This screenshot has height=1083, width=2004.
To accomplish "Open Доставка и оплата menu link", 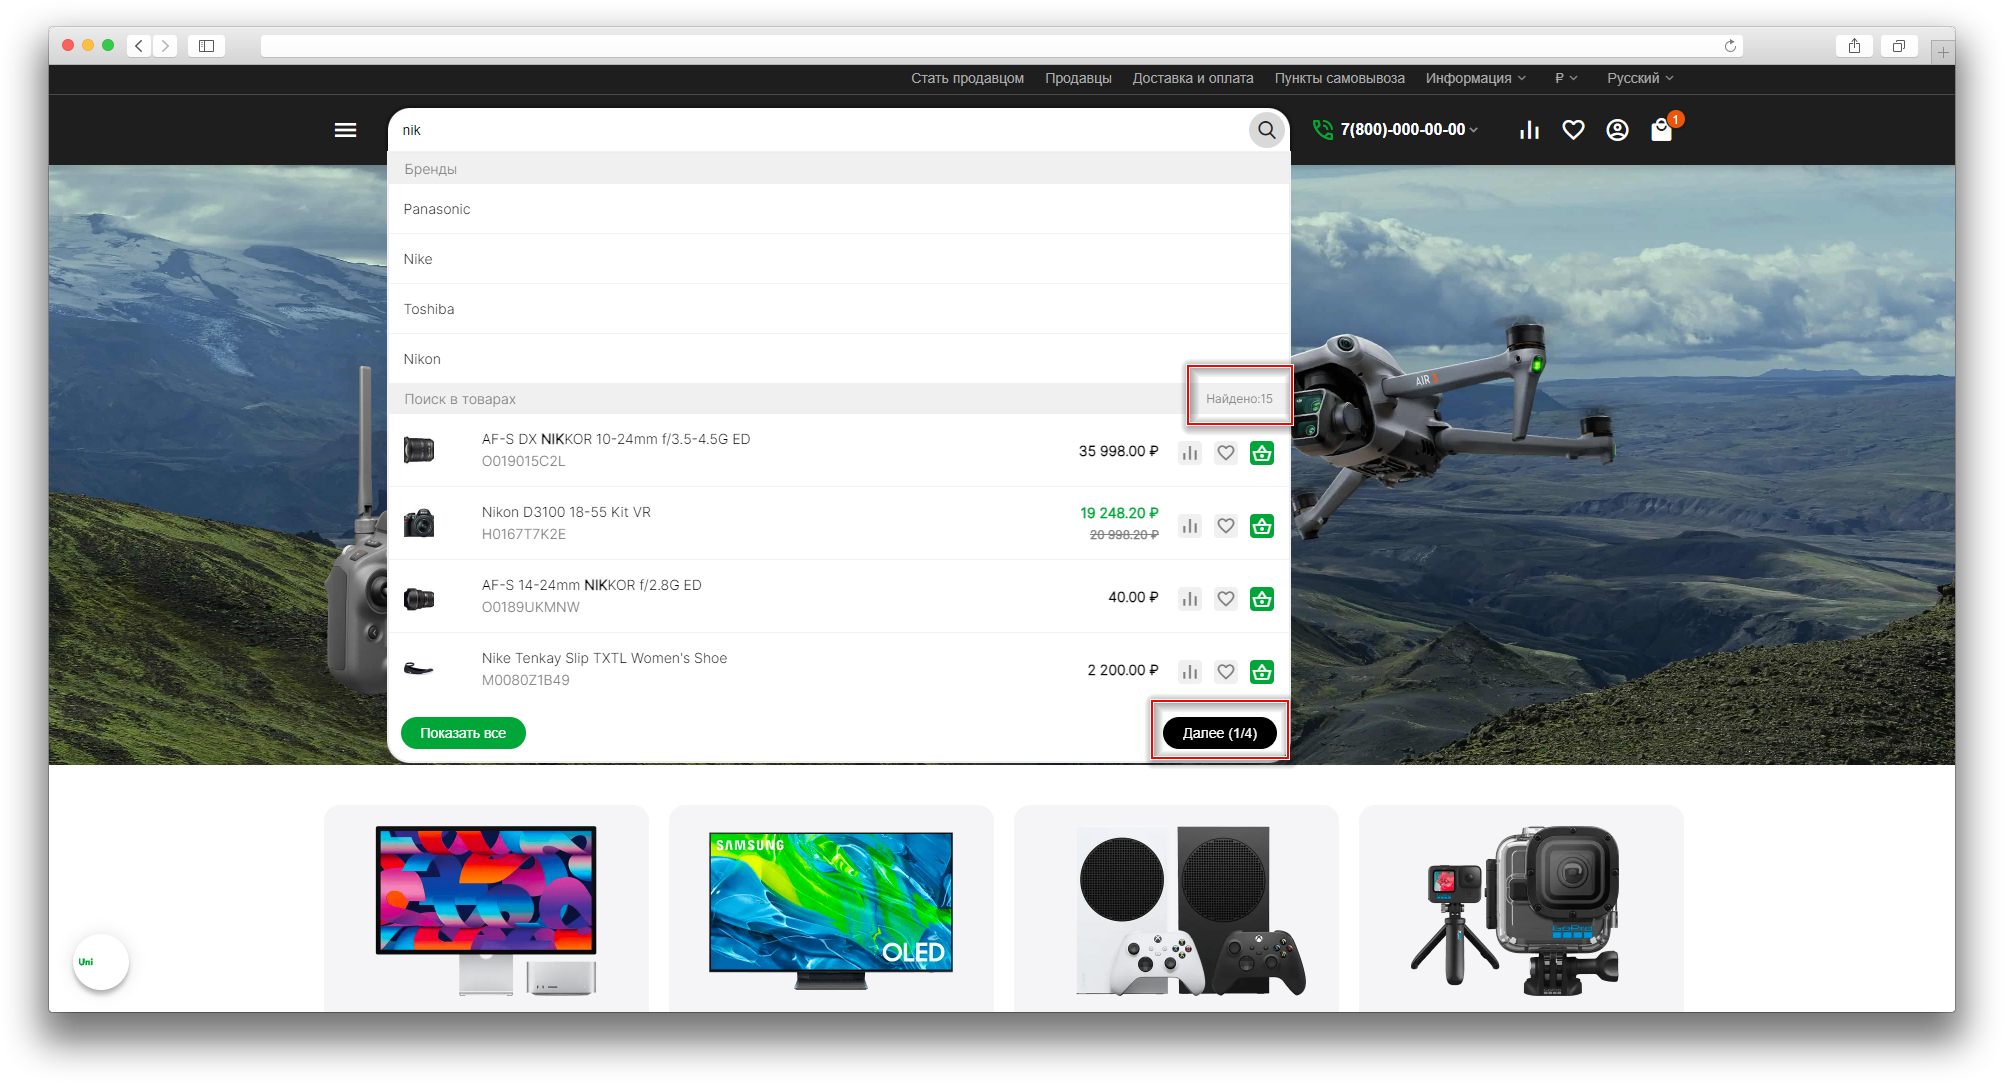I will pos(1192,78).
